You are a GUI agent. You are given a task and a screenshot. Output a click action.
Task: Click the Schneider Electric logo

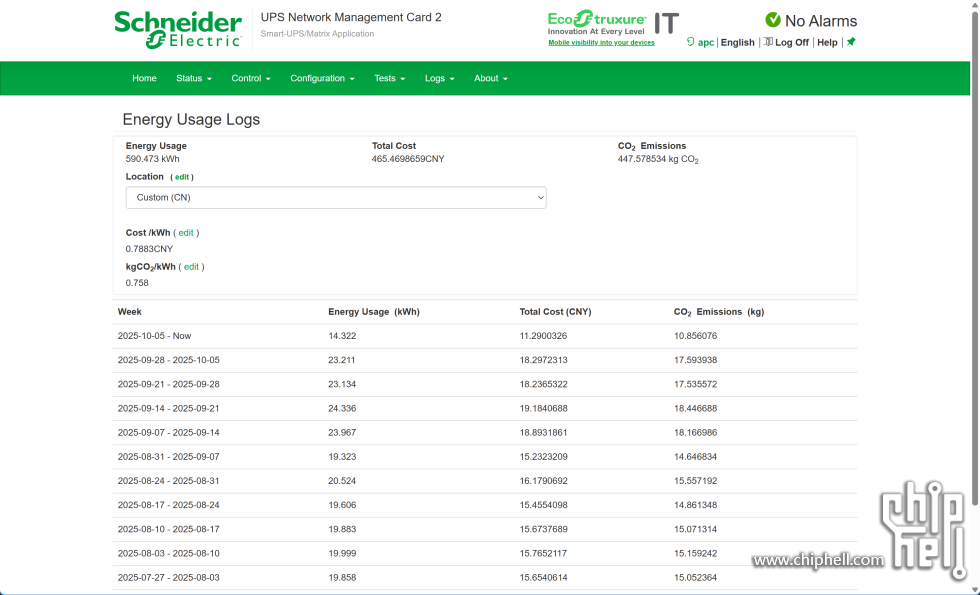[x=178, y=29]
